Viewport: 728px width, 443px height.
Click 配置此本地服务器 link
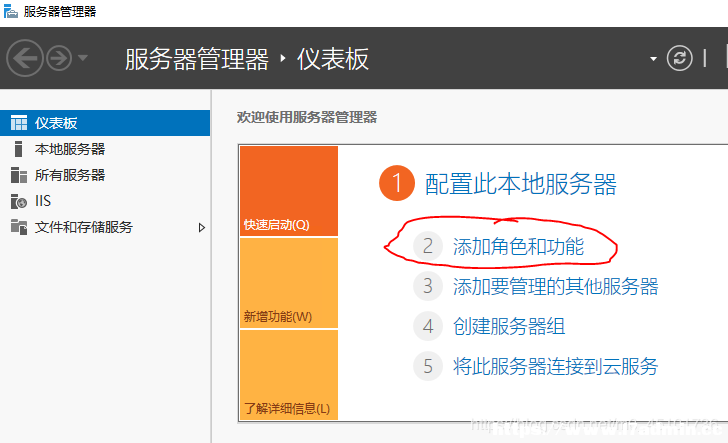click(x=520, y=184)
